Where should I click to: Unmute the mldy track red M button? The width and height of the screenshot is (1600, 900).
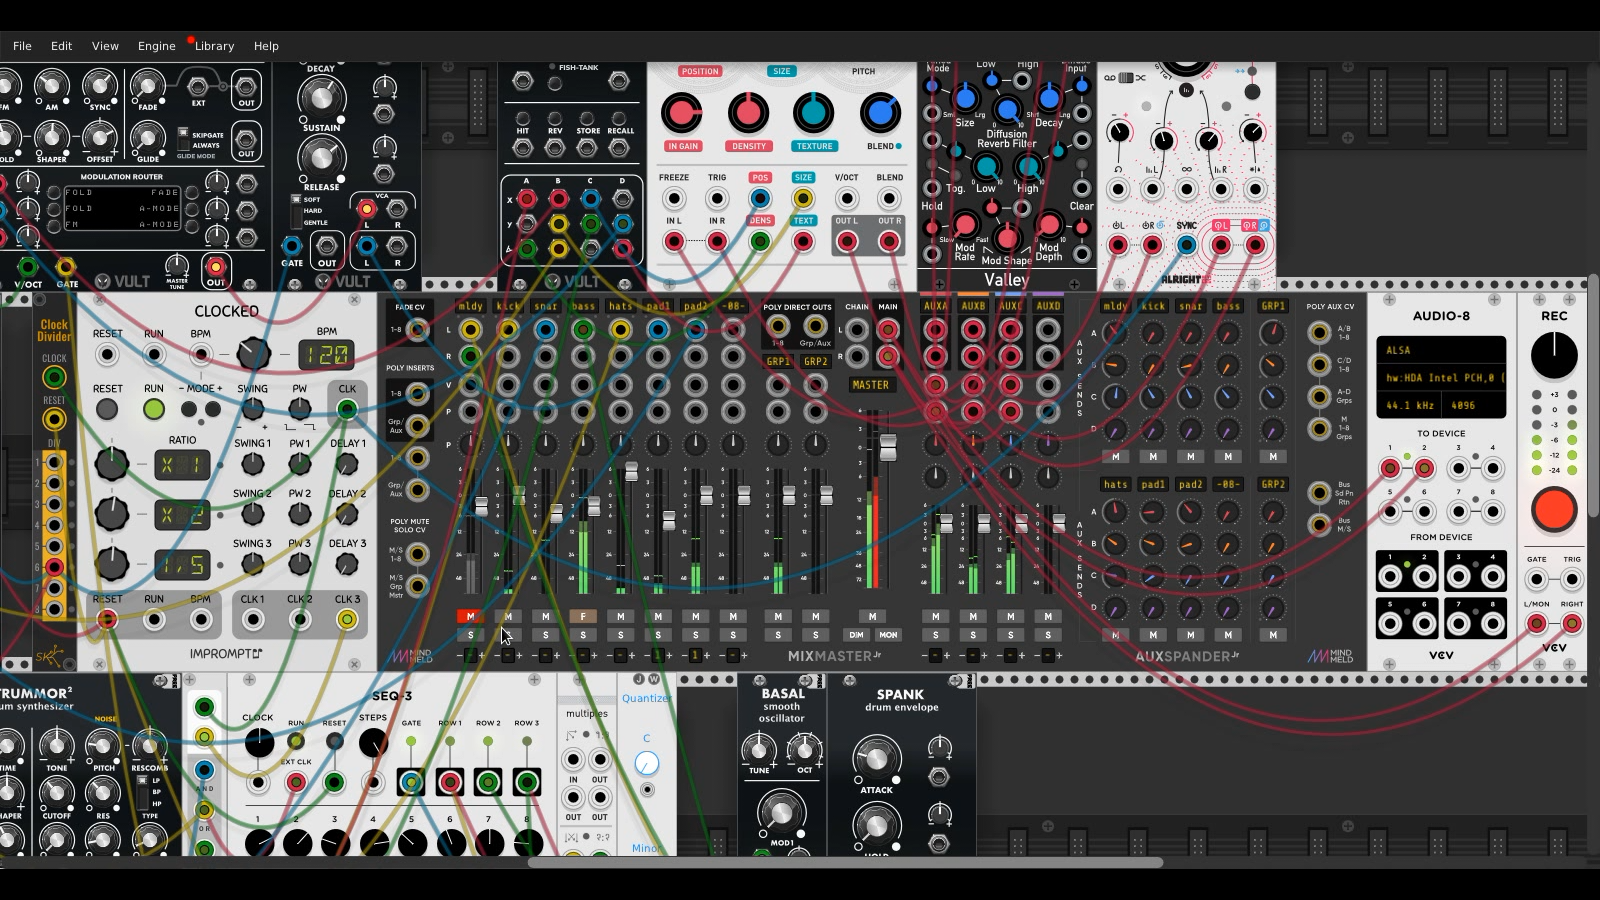pyautogui.click(x=470, y=616)
